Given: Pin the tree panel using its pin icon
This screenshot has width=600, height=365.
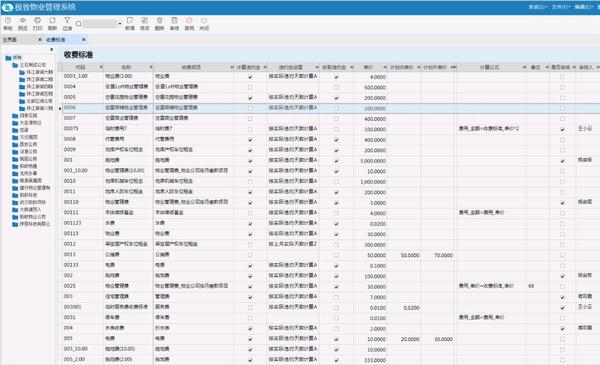Looking at the screenshot, I should [x=51, y=50].
